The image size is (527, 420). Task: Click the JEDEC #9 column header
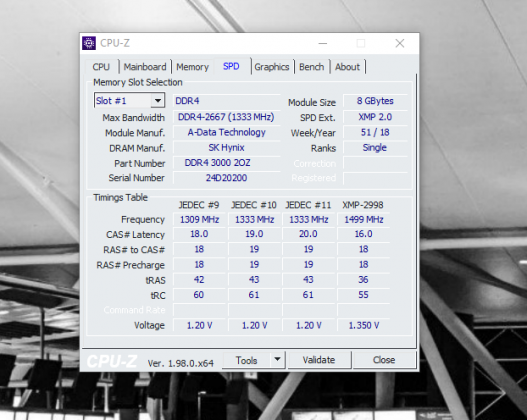click(x=199, y=205)
